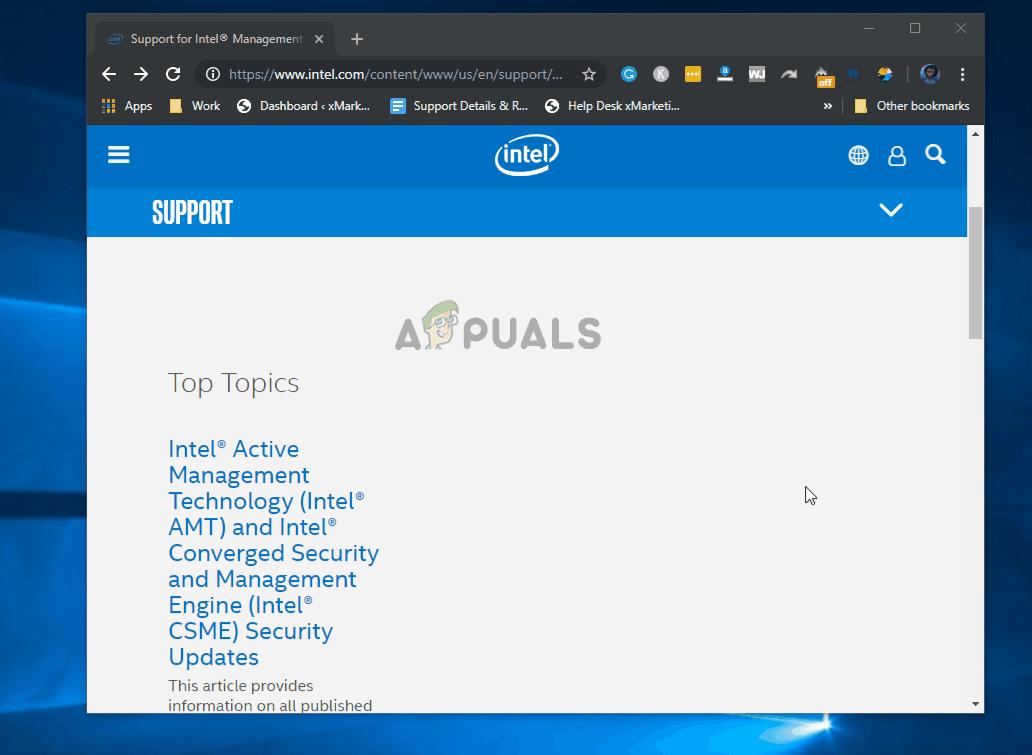Click the page's vertical scrollbar thumb
The width and height of the screenshot is (1032, 755).
tap(975, 272)
